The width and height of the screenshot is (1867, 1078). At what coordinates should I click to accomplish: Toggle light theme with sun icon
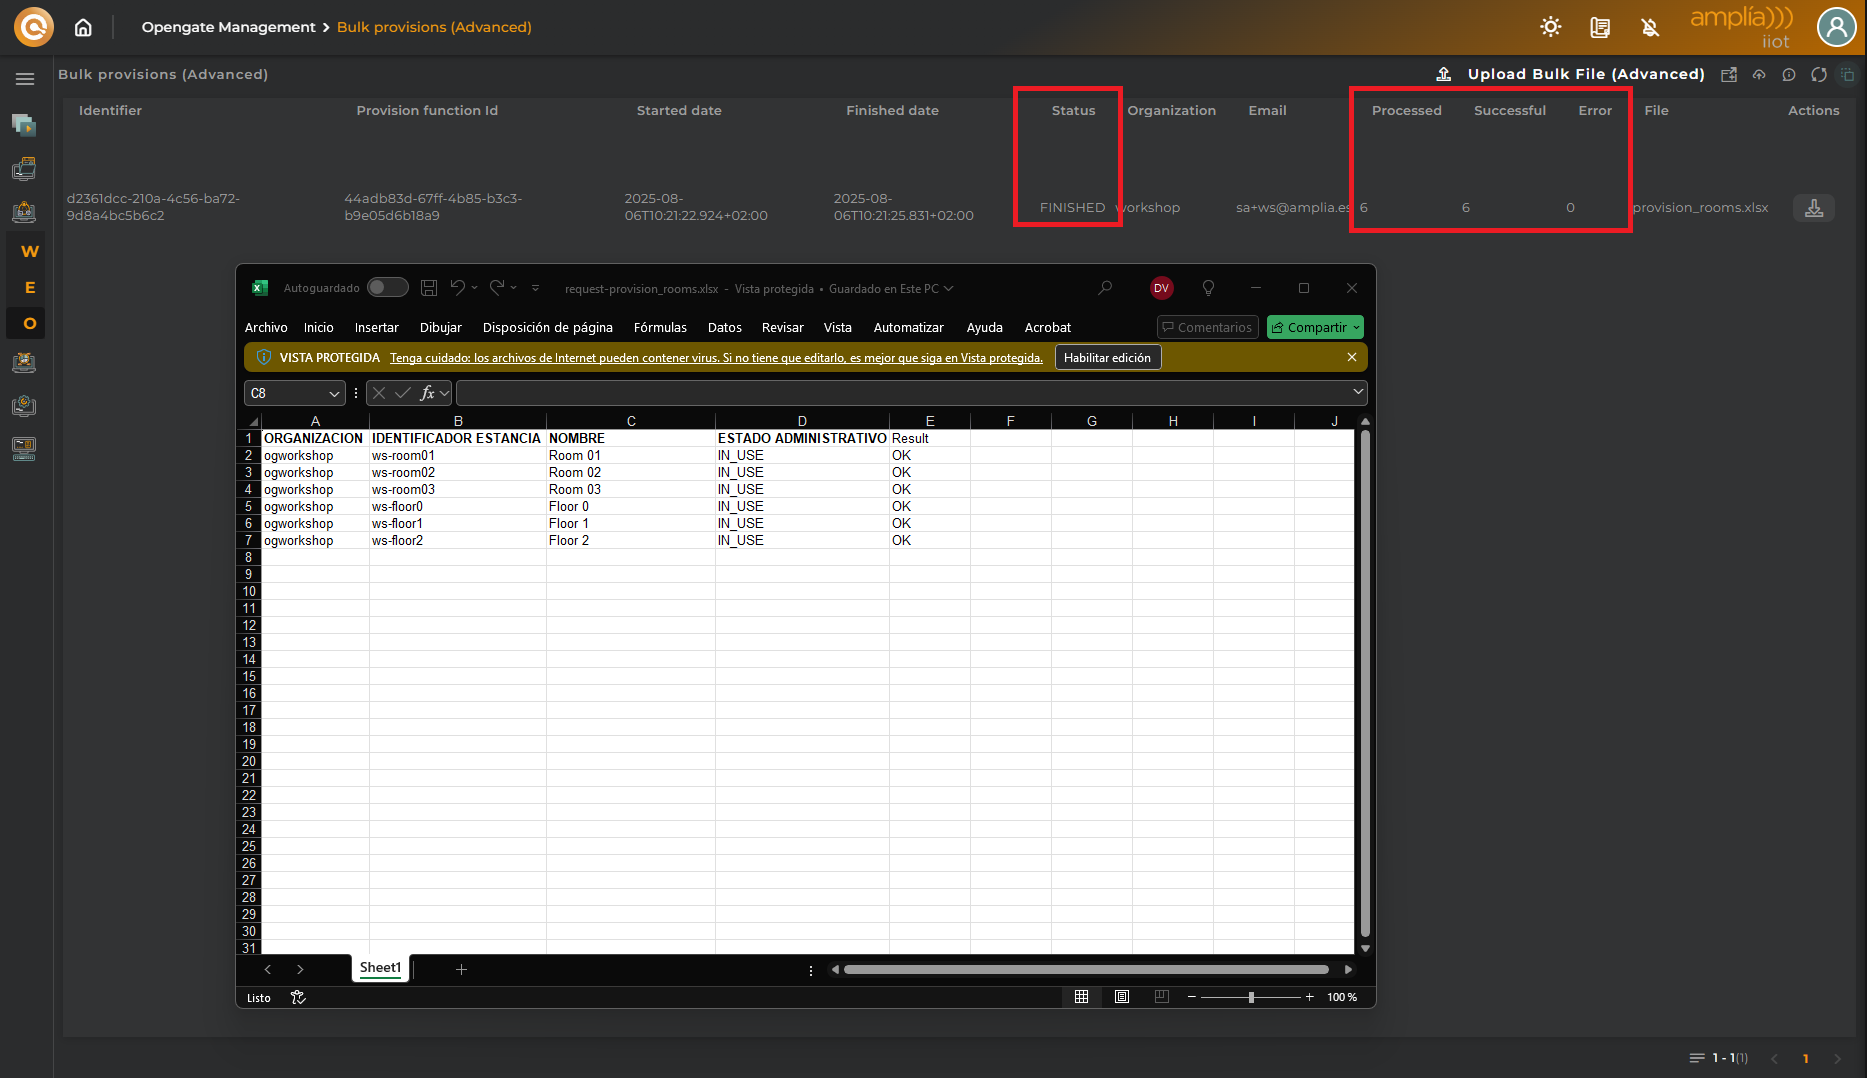(x=1550, y=27)
